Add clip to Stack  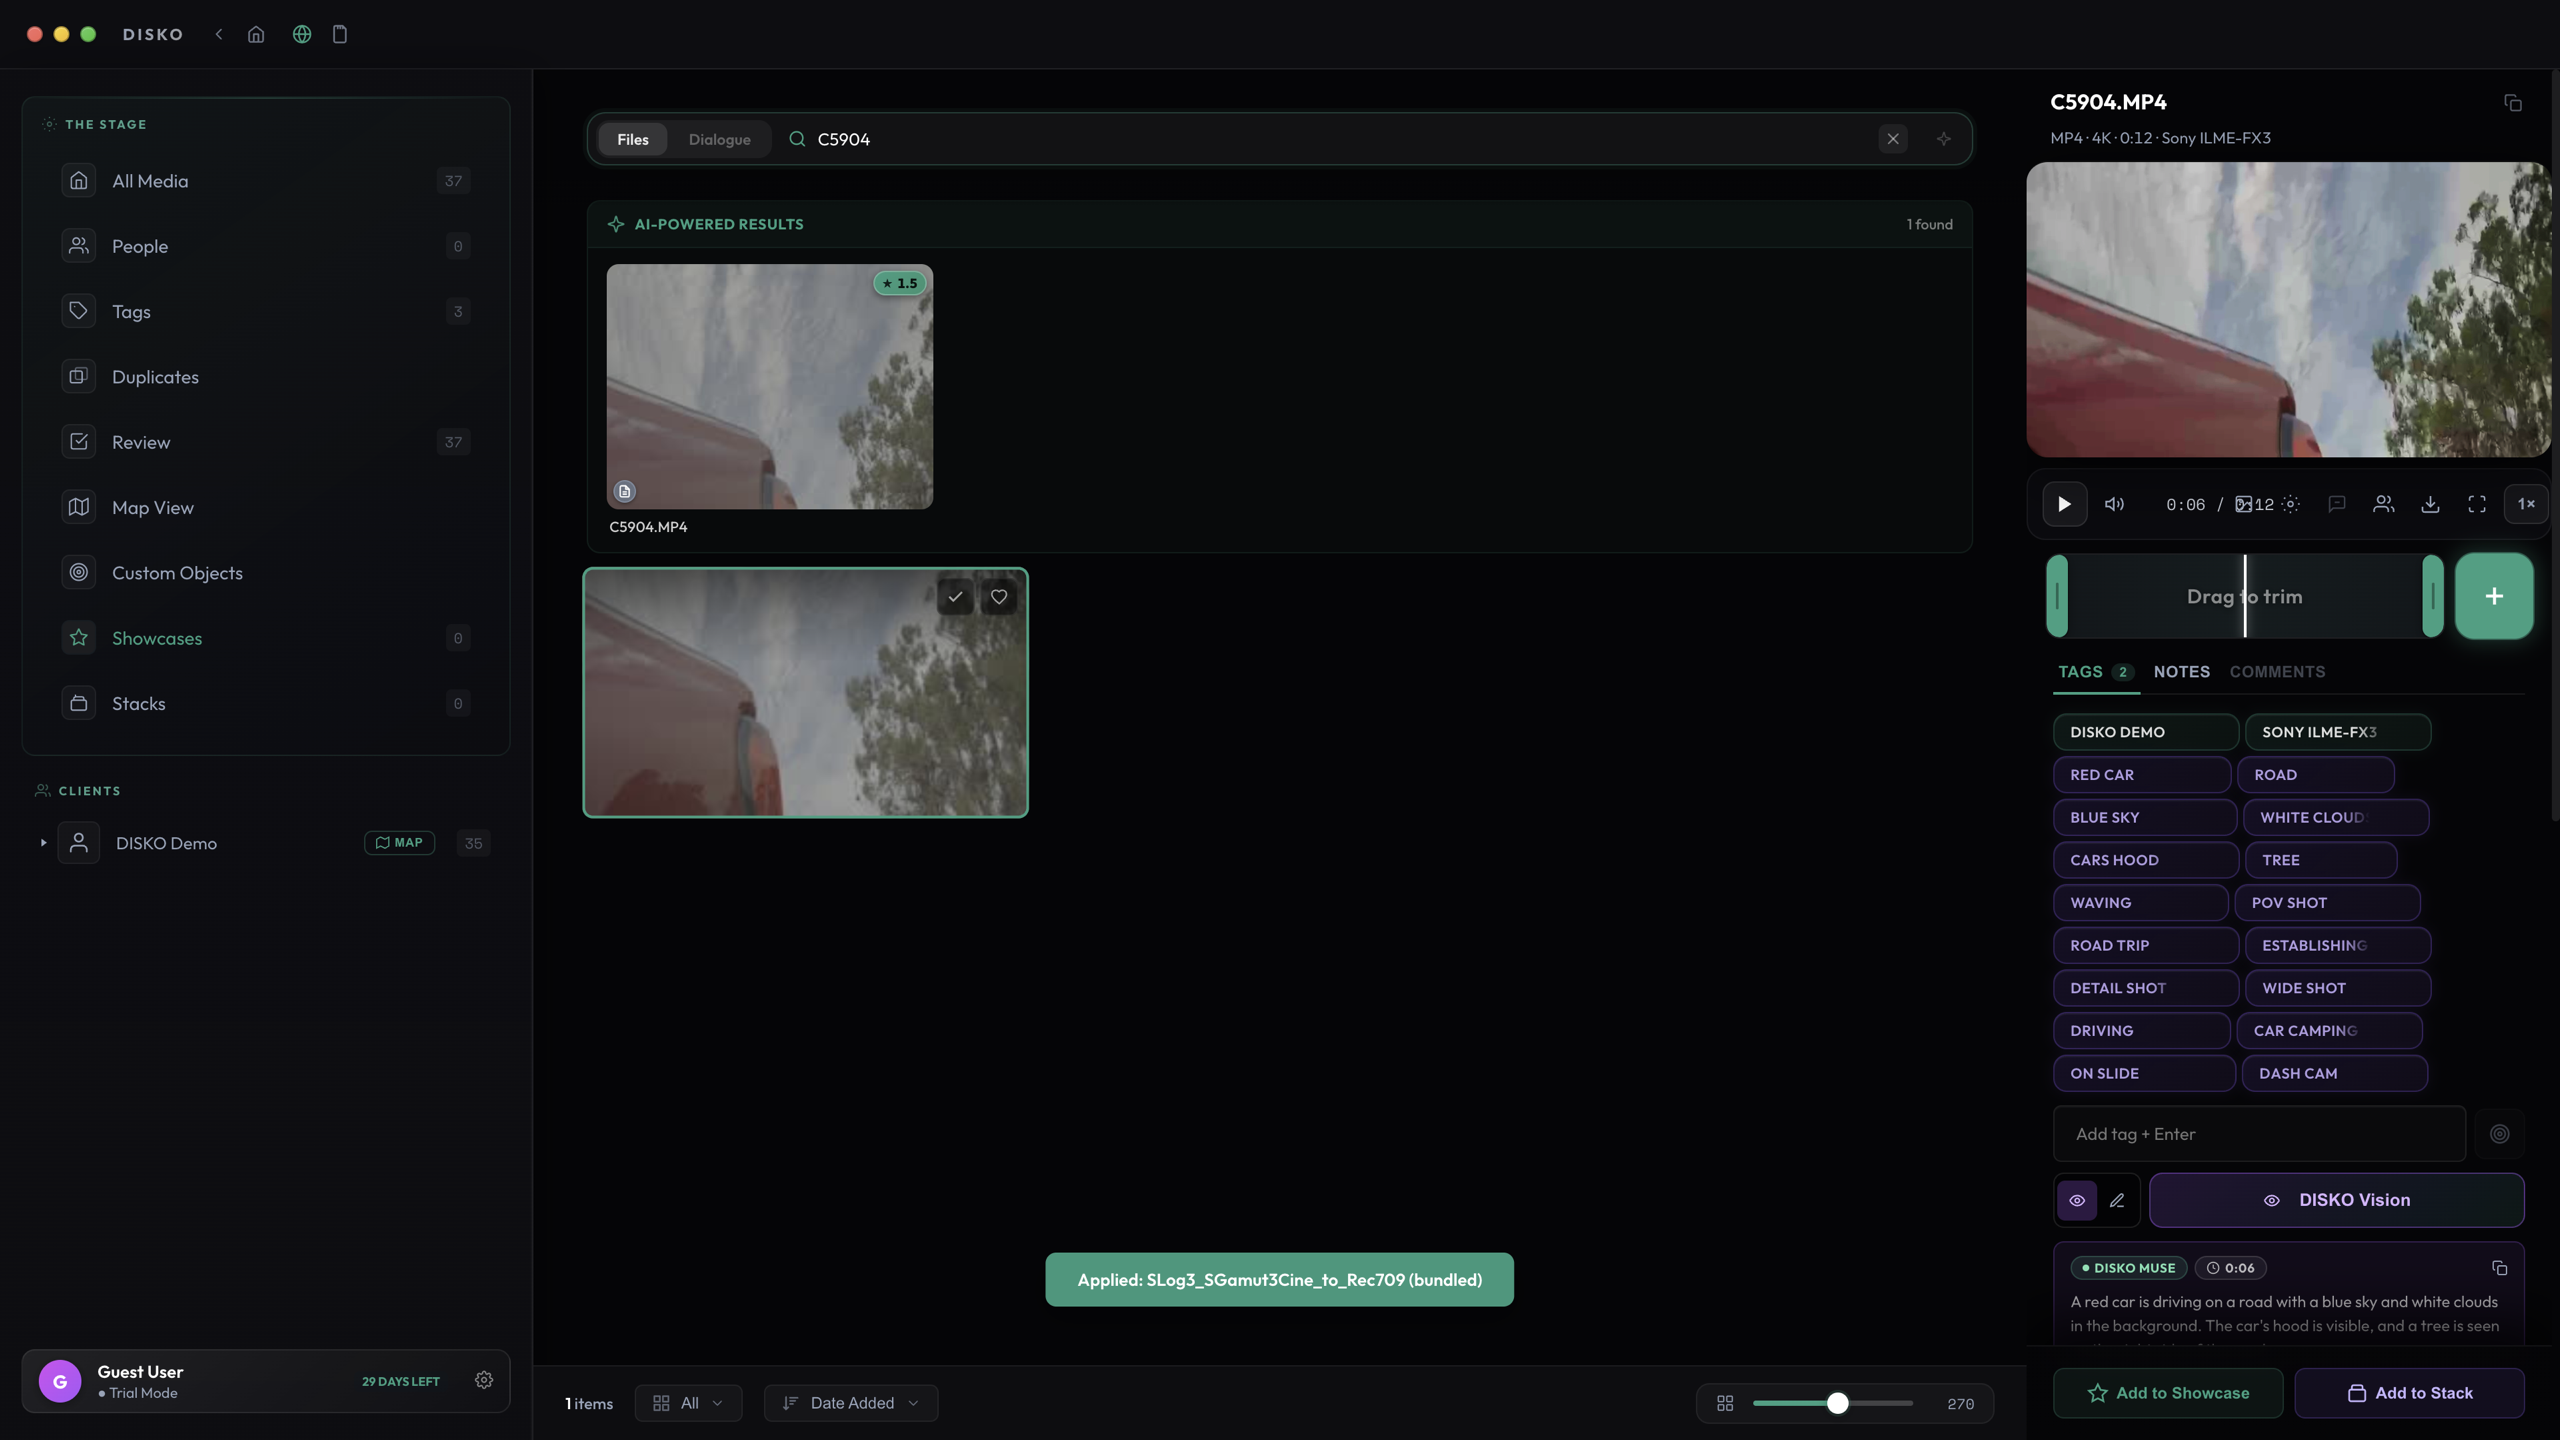[x=2409, y=1393]
